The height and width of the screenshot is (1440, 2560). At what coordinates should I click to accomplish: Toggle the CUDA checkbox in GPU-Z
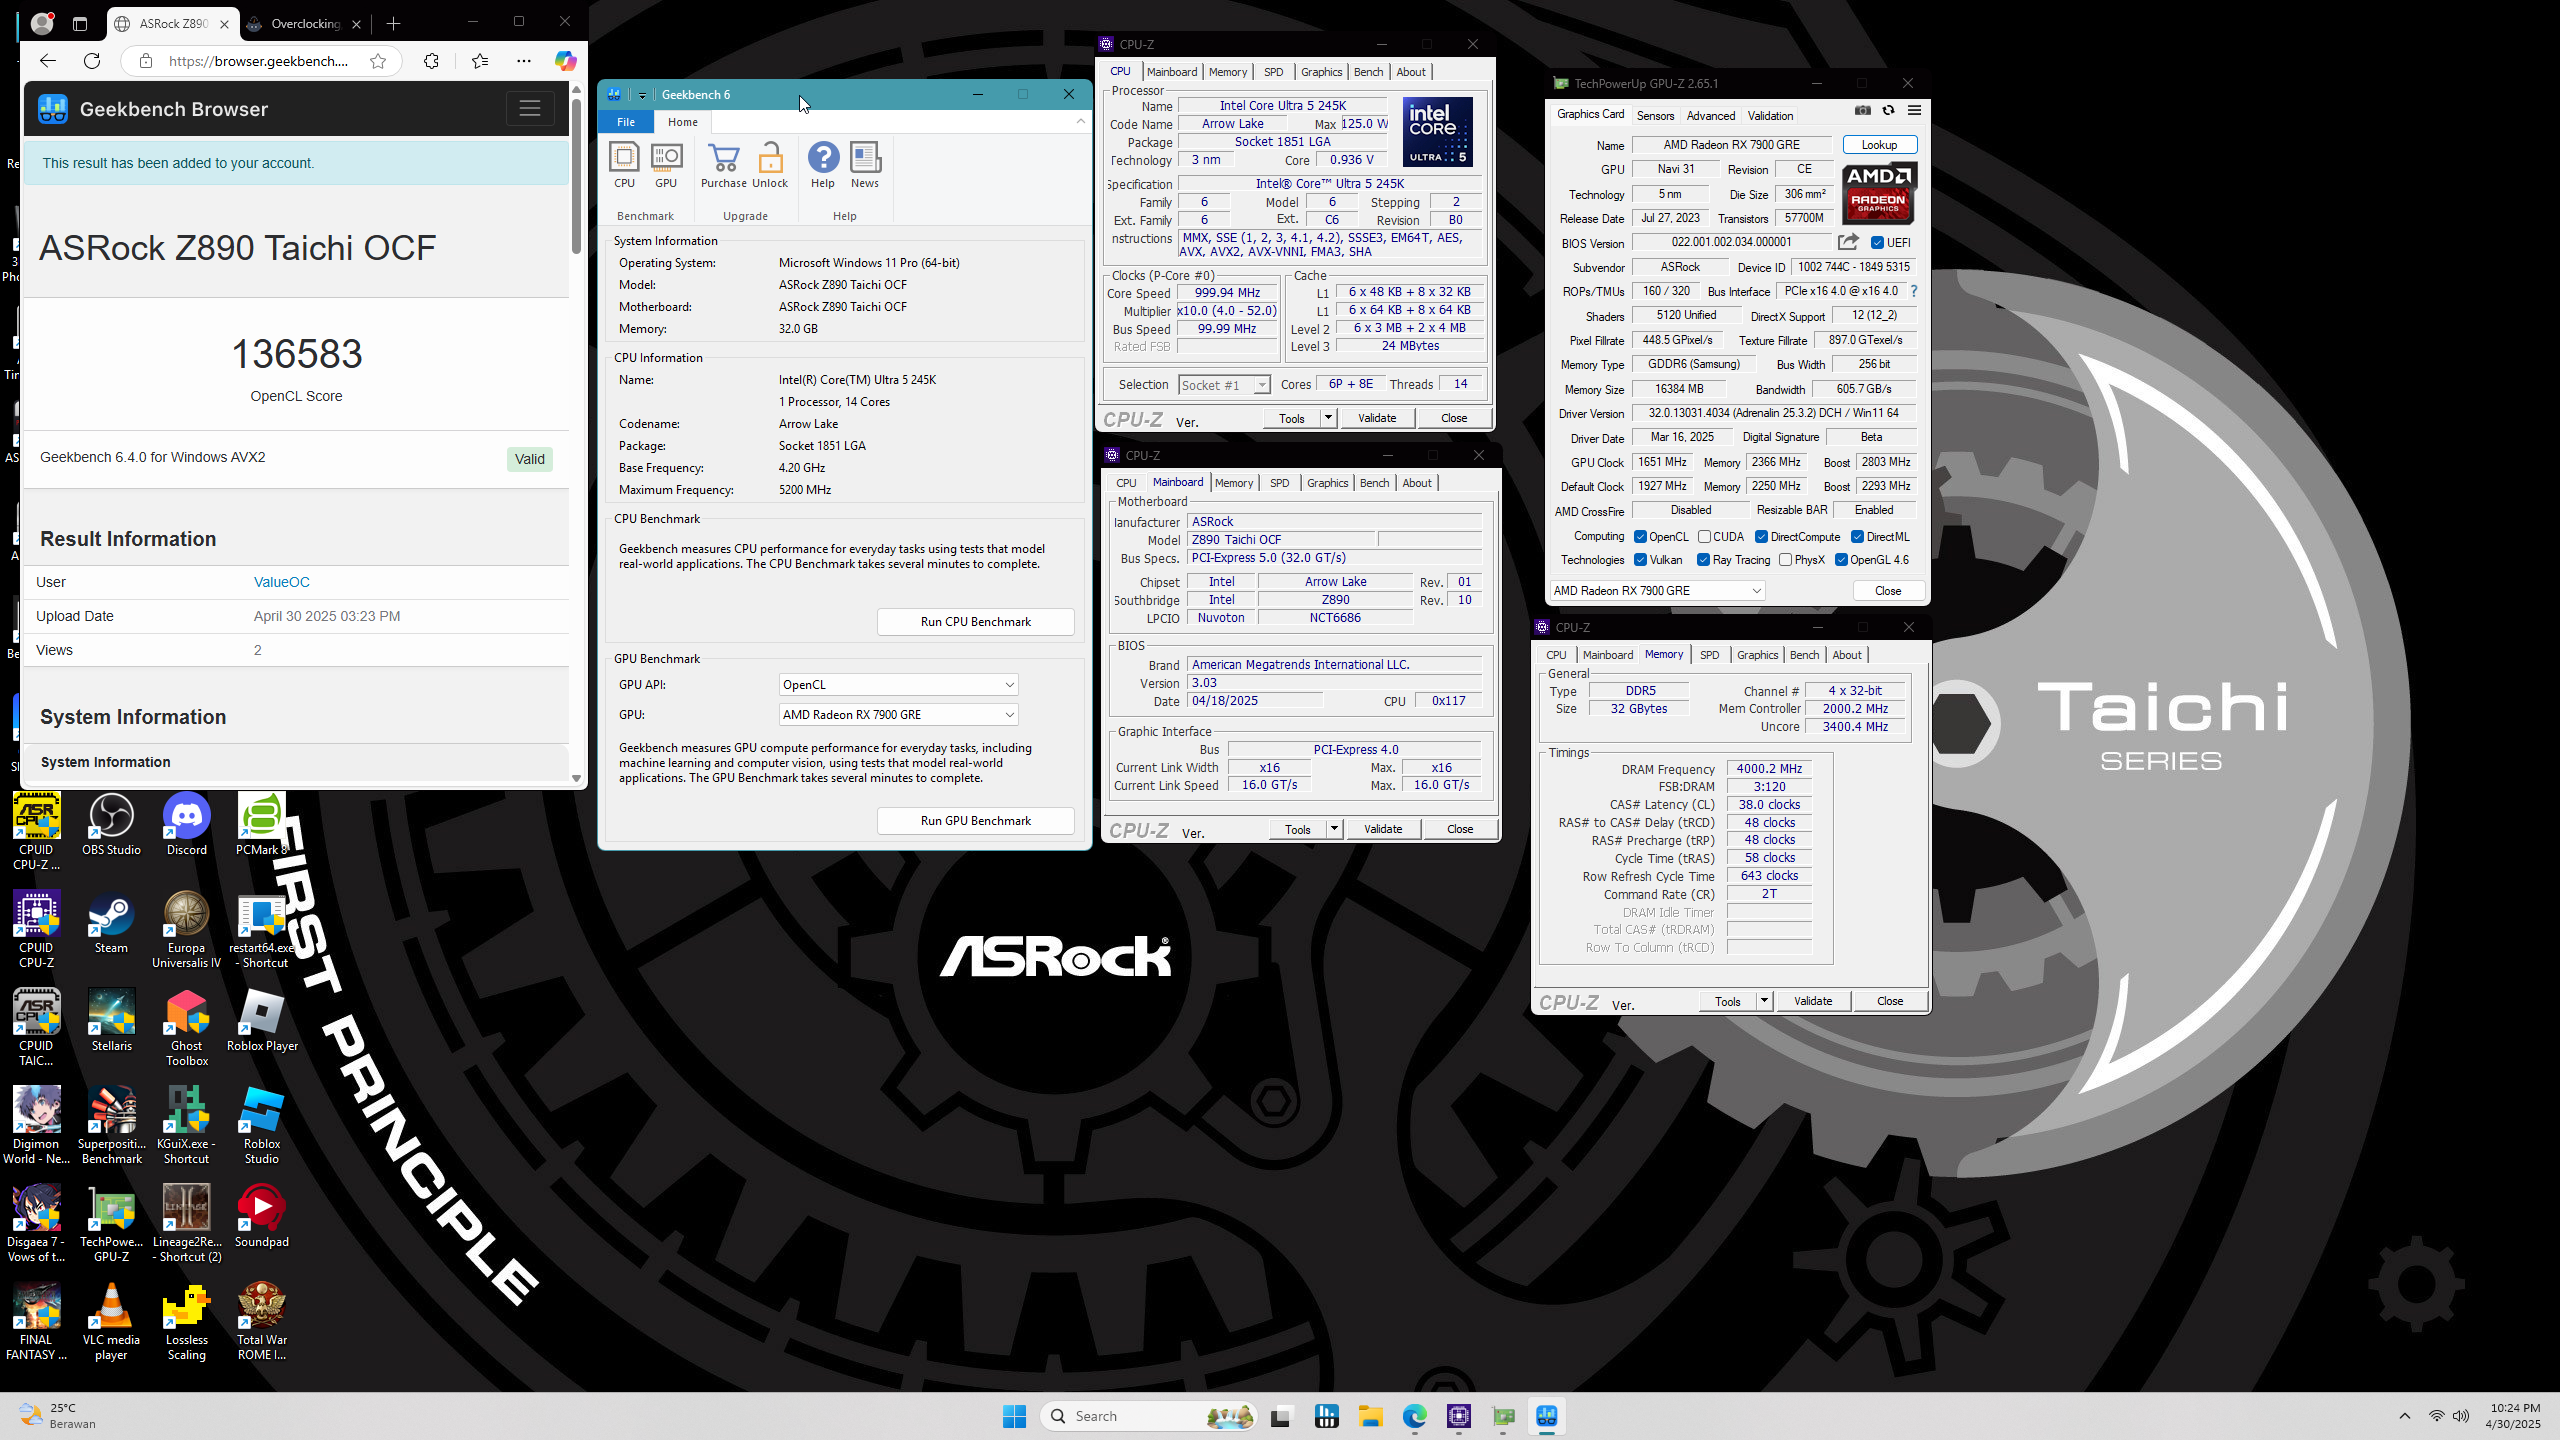[1704, 537]
